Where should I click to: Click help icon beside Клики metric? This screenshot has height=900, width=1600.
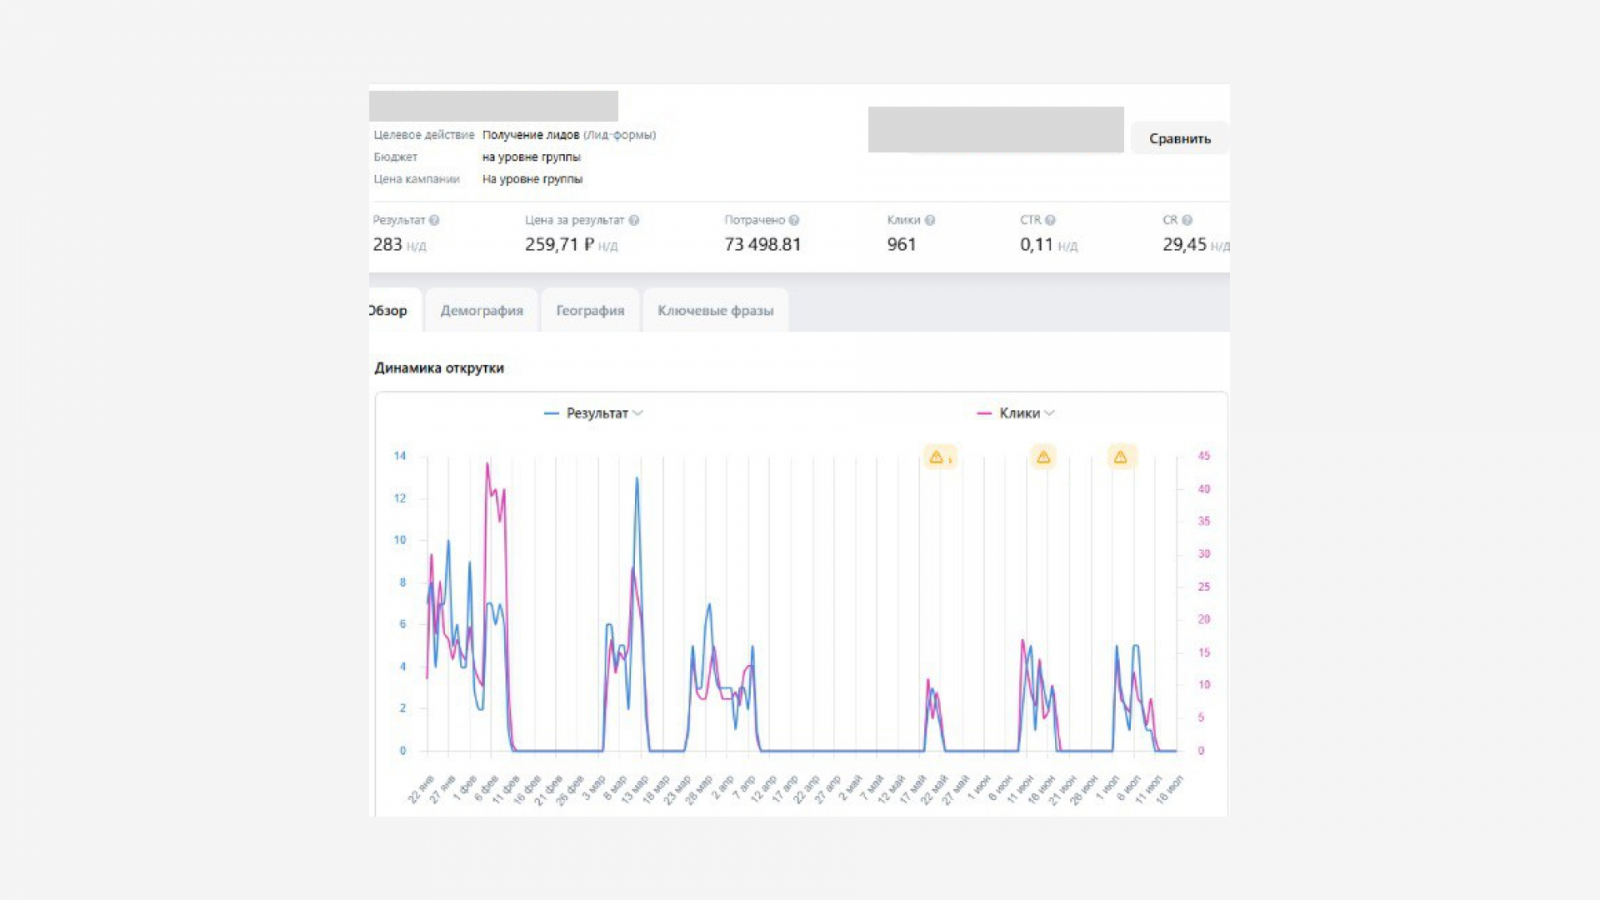click(930, 220)
